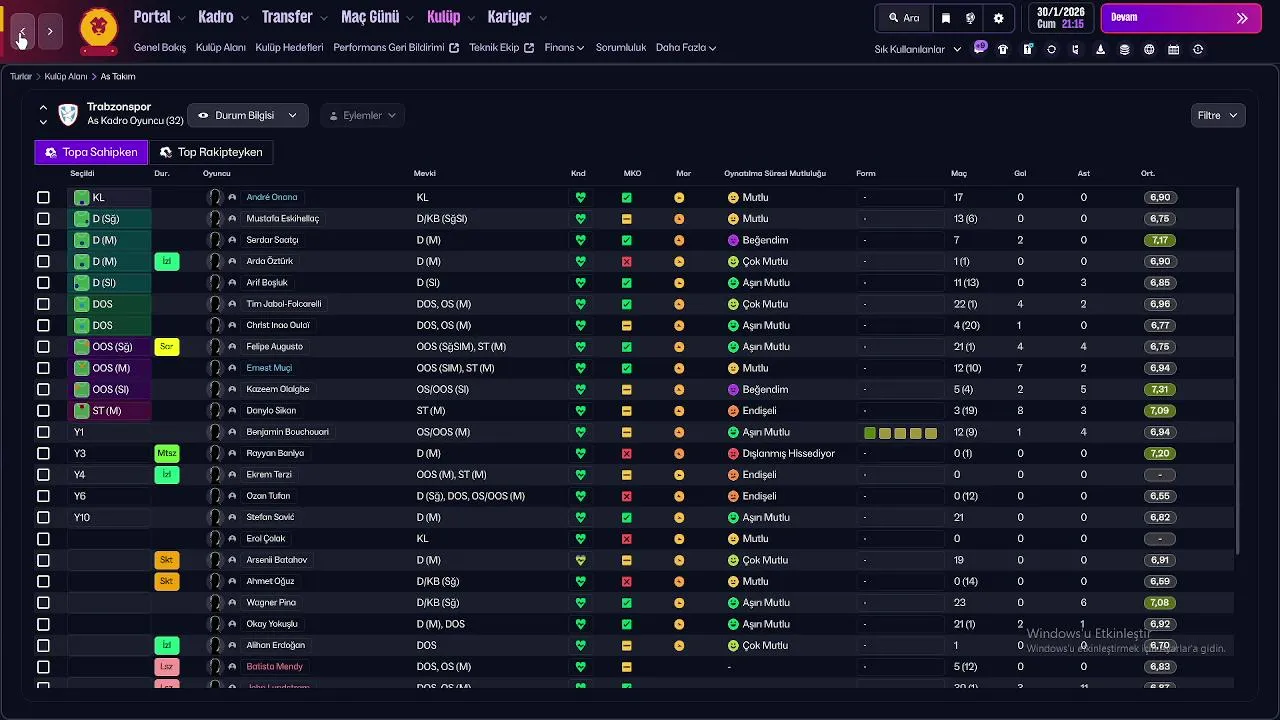This screenshot has height=720, width=1280.
Task: Open the globe shortcut icon in favorites row
Action: (1149, 49)
